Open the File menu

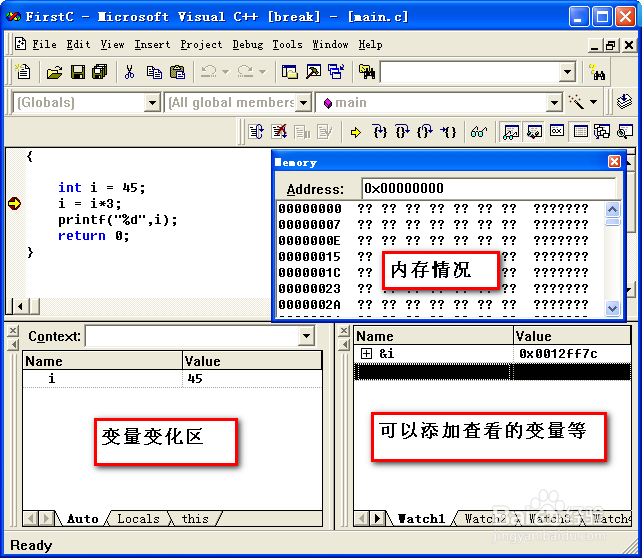pos(44,44)
